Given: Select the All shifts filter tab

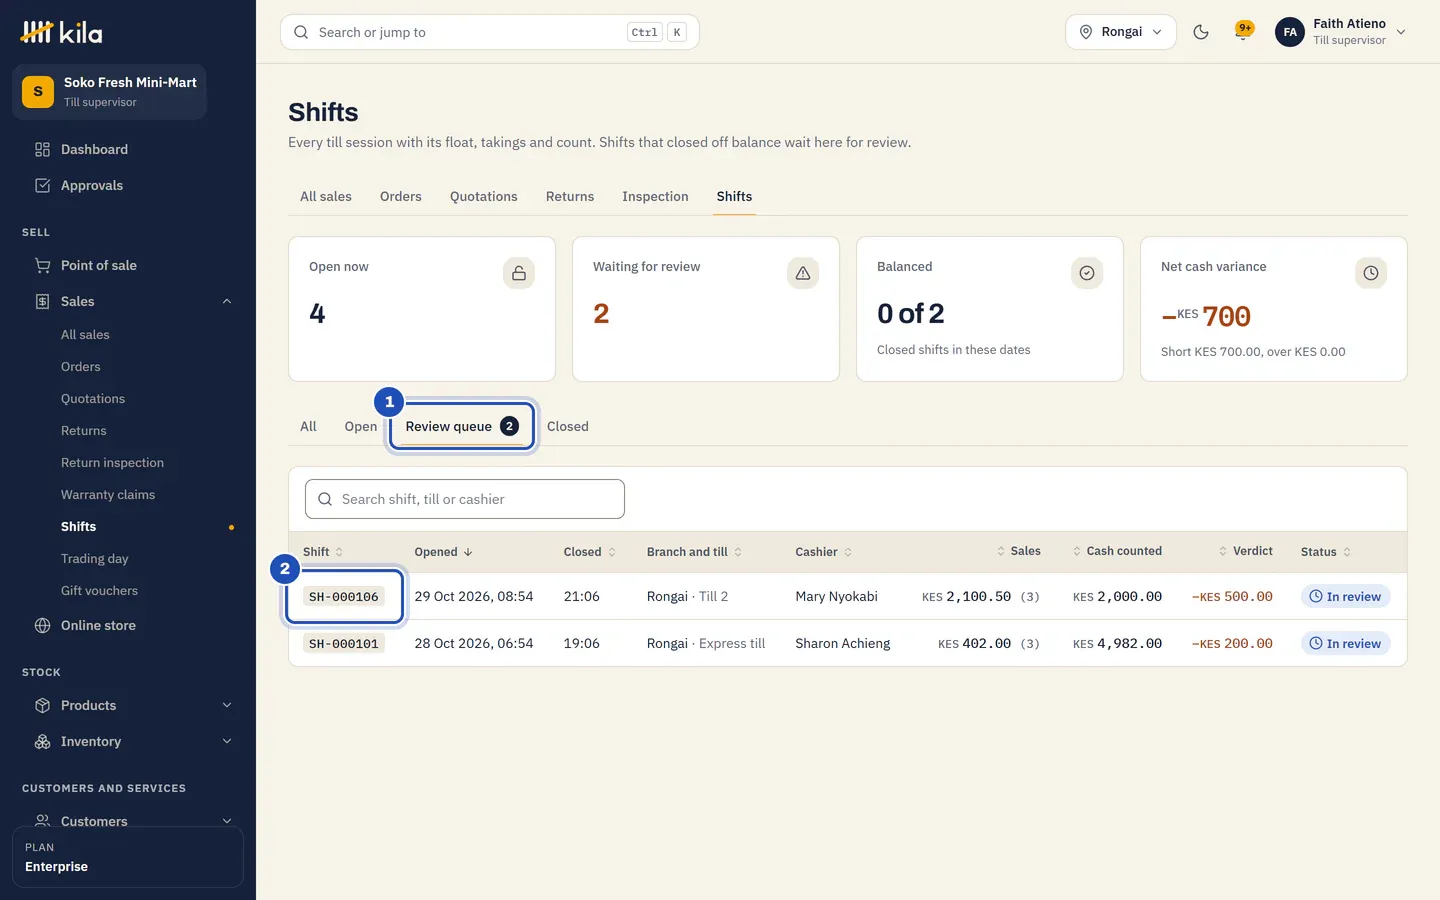Looking at the screenshot, I should coord(308,426).
